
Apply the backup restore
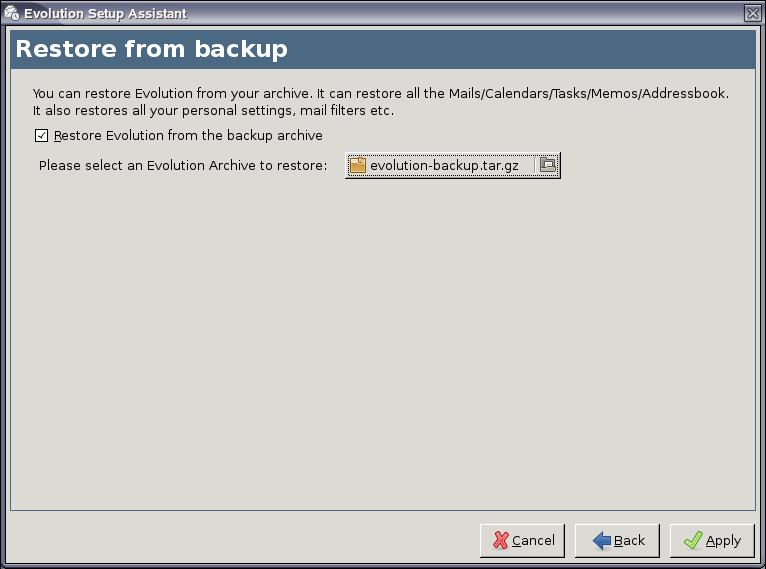coord(712,541)
